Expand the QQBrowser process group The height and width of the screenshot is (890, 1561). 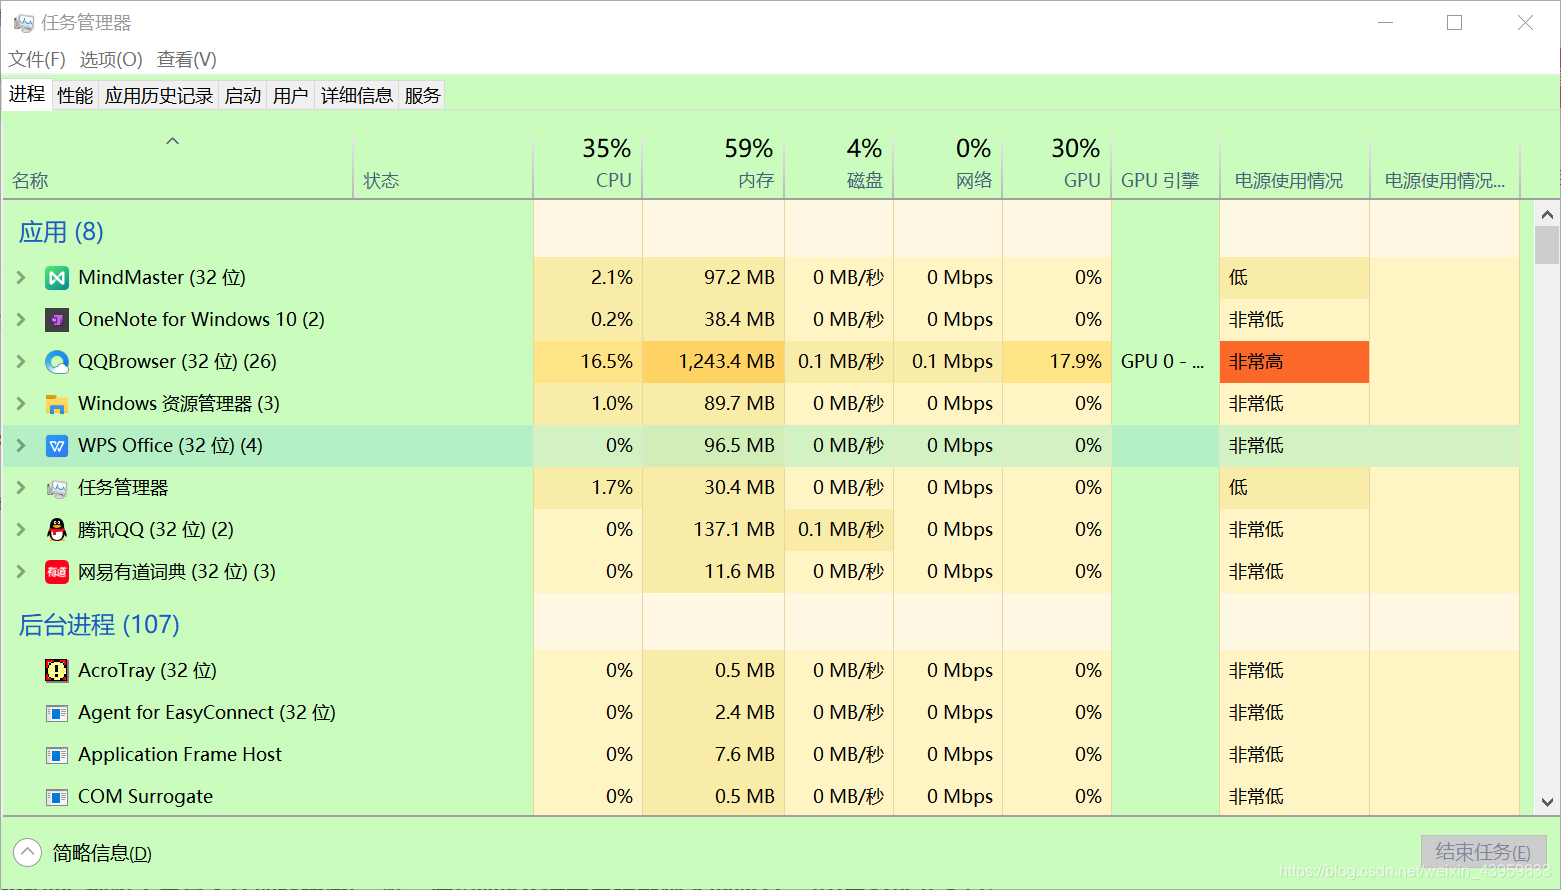point(21,362)
